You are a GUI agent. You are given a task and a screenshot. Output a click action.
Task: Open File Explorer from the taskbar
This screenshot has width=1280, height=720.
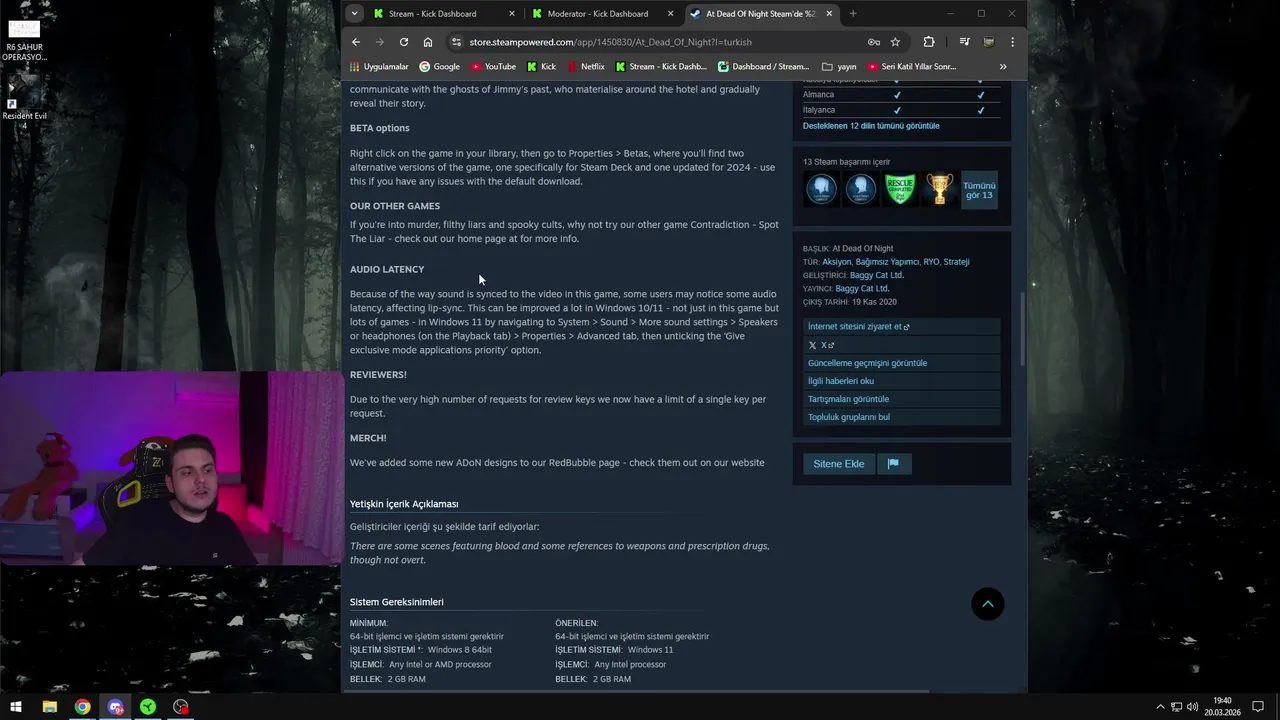tap(49, 707)
